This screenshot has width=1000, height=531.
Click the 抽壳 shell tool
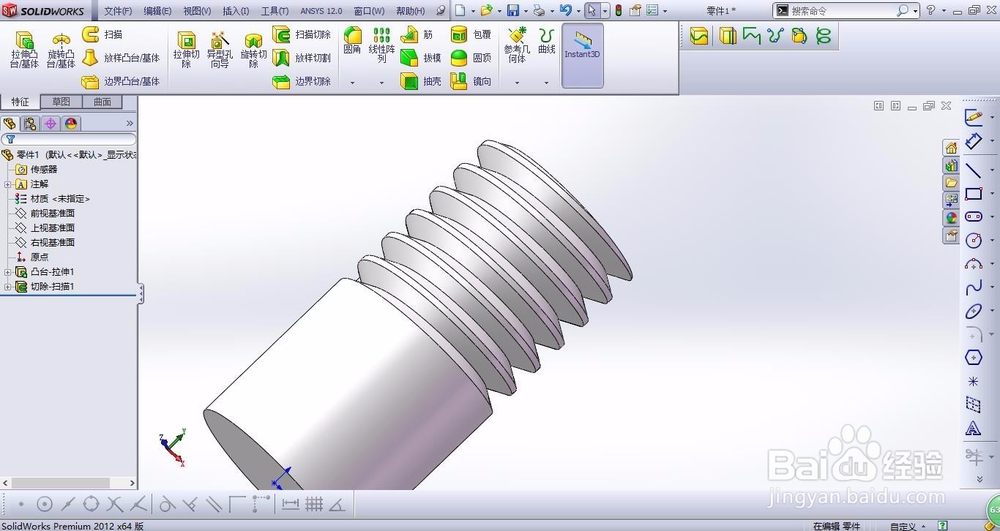coord(421,82)
